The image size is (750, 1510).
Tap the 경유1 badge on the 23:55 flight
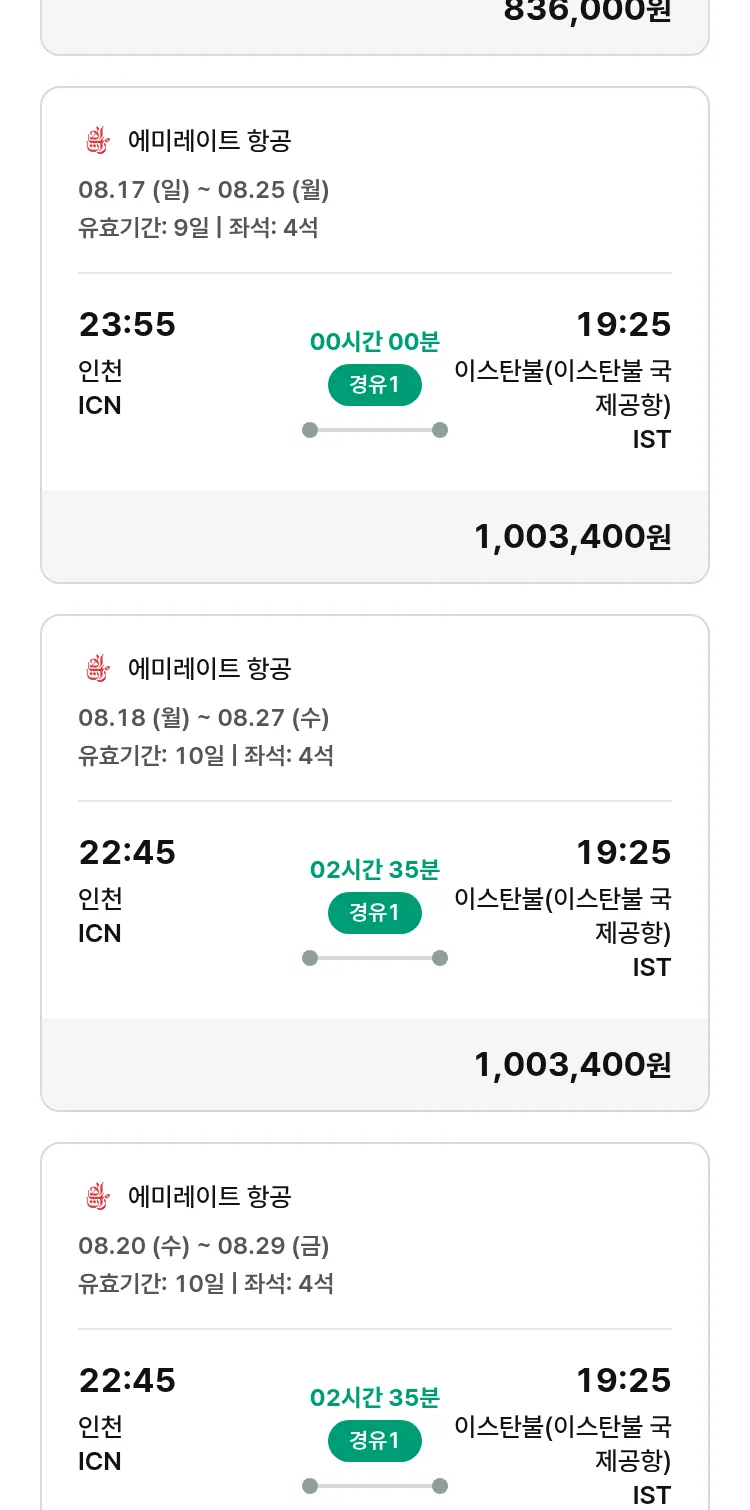click(375, 386)
